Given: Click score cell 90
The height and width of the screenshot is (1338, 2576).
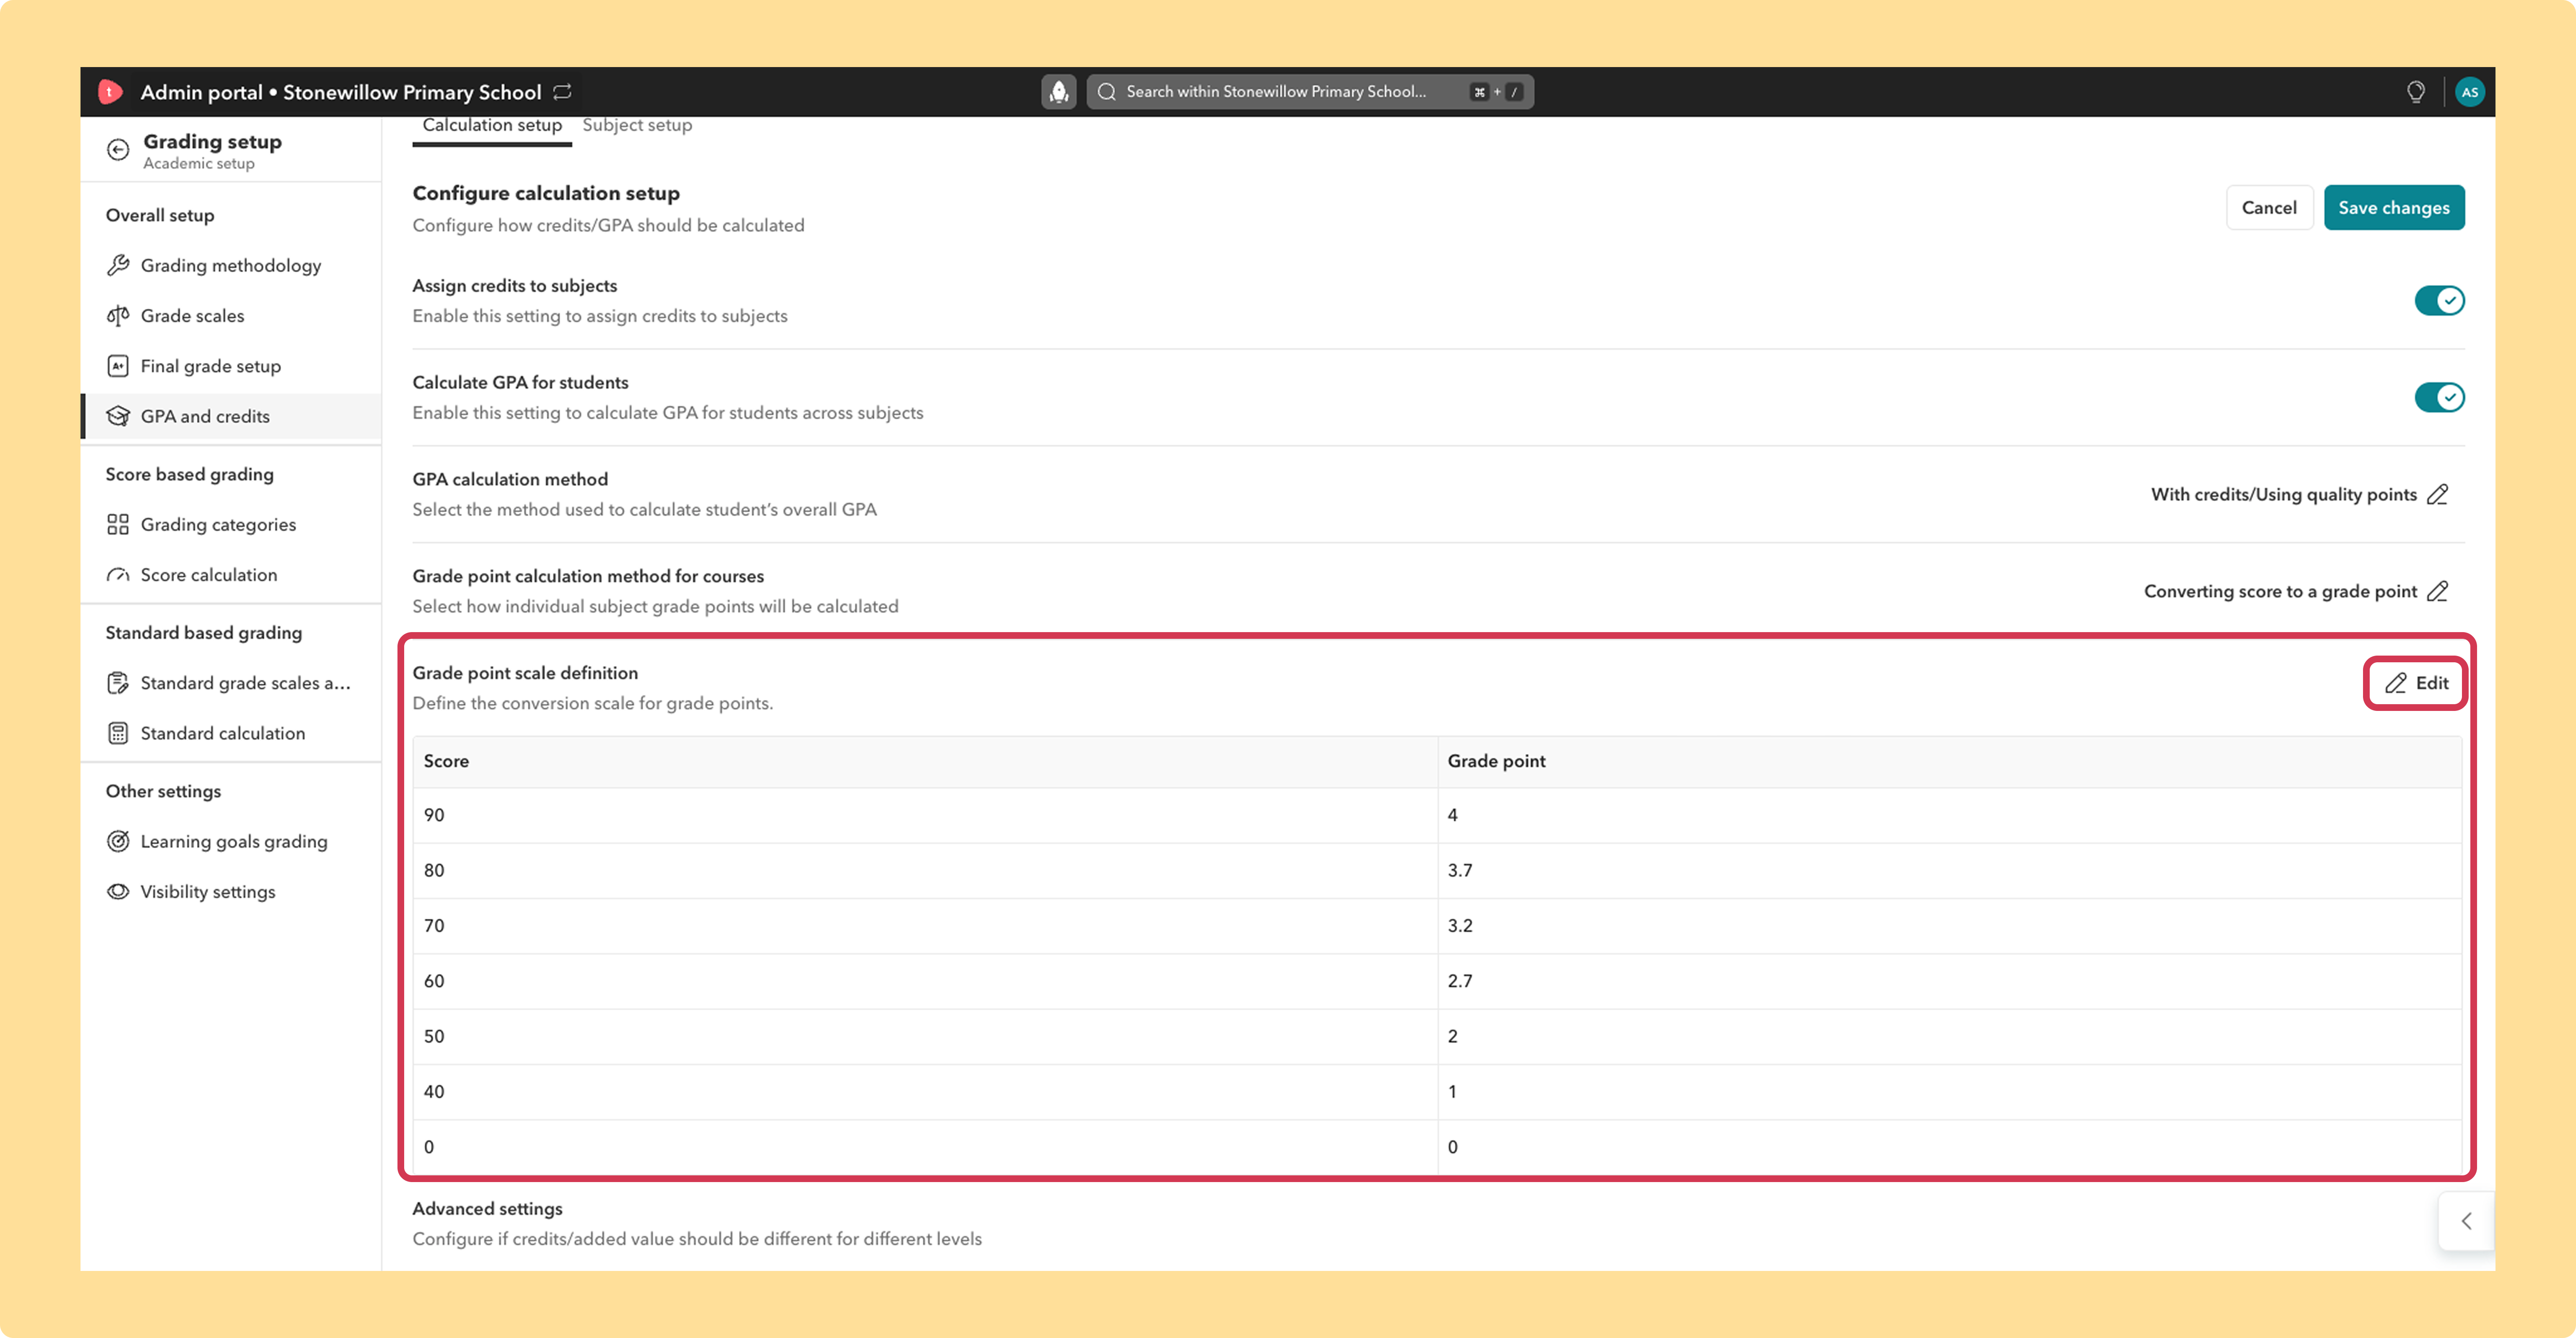Looking at the screenshot, I should tap(925, 815).
